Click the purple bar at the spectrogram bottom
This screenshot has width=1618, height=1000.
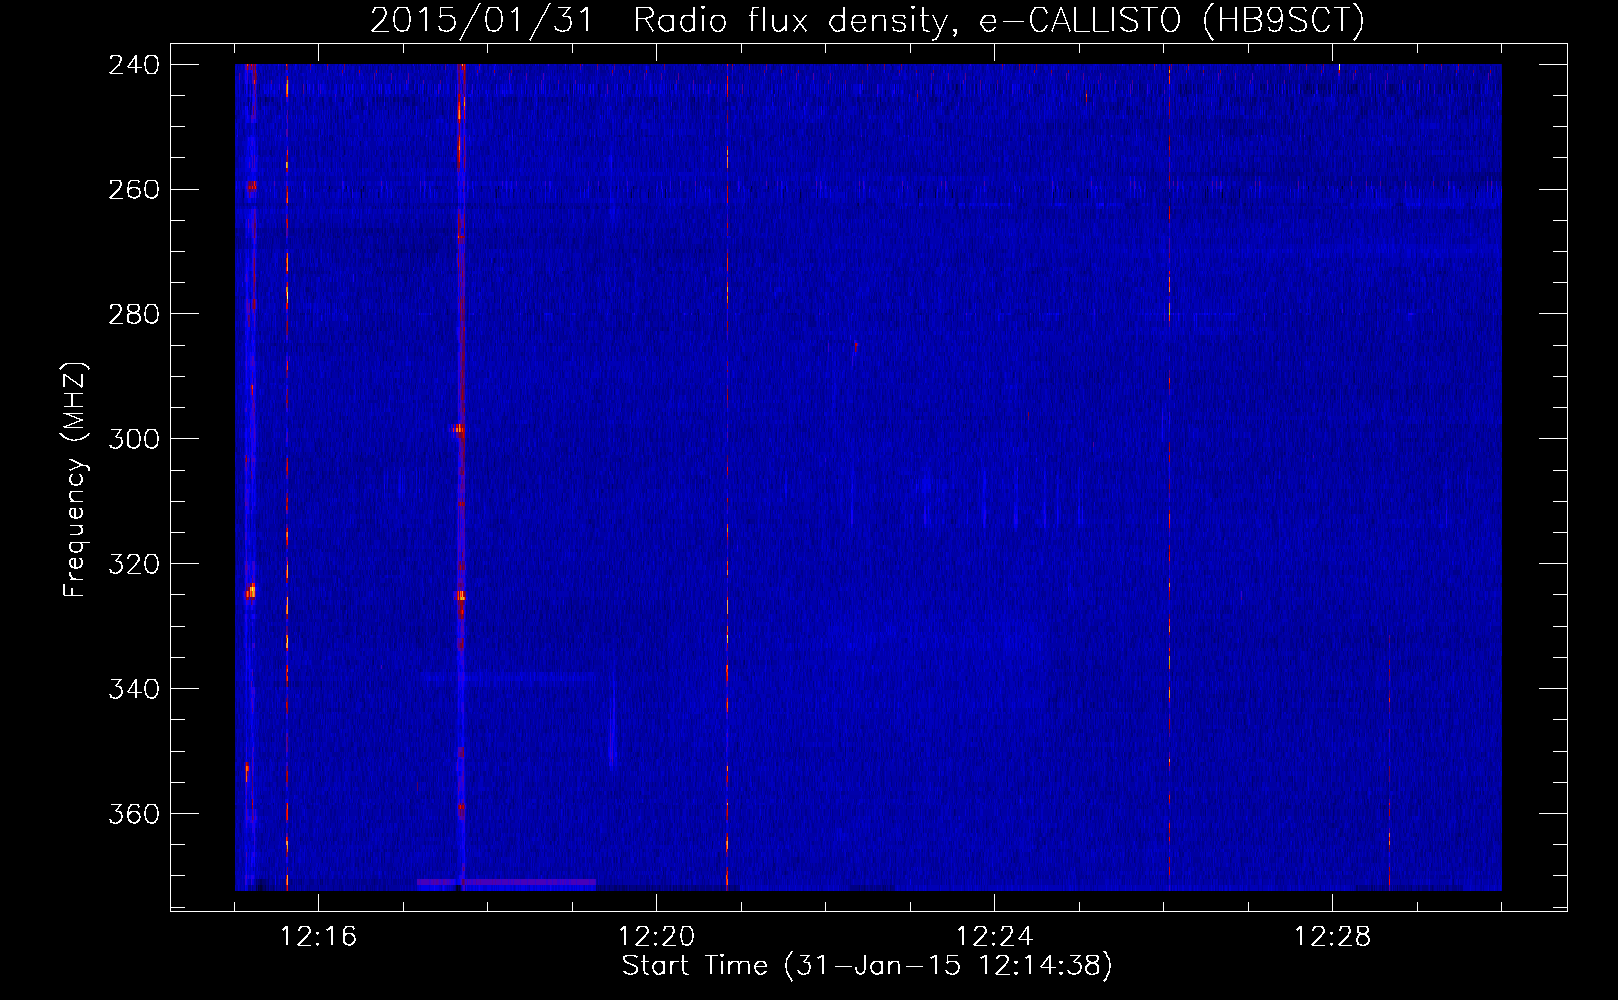coord(506,883)
